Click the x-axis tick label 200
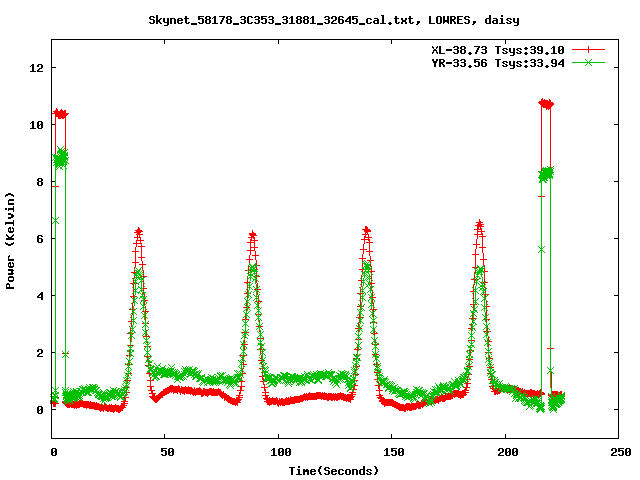This screenshot has width=640, height=480. tap(507, 452)
